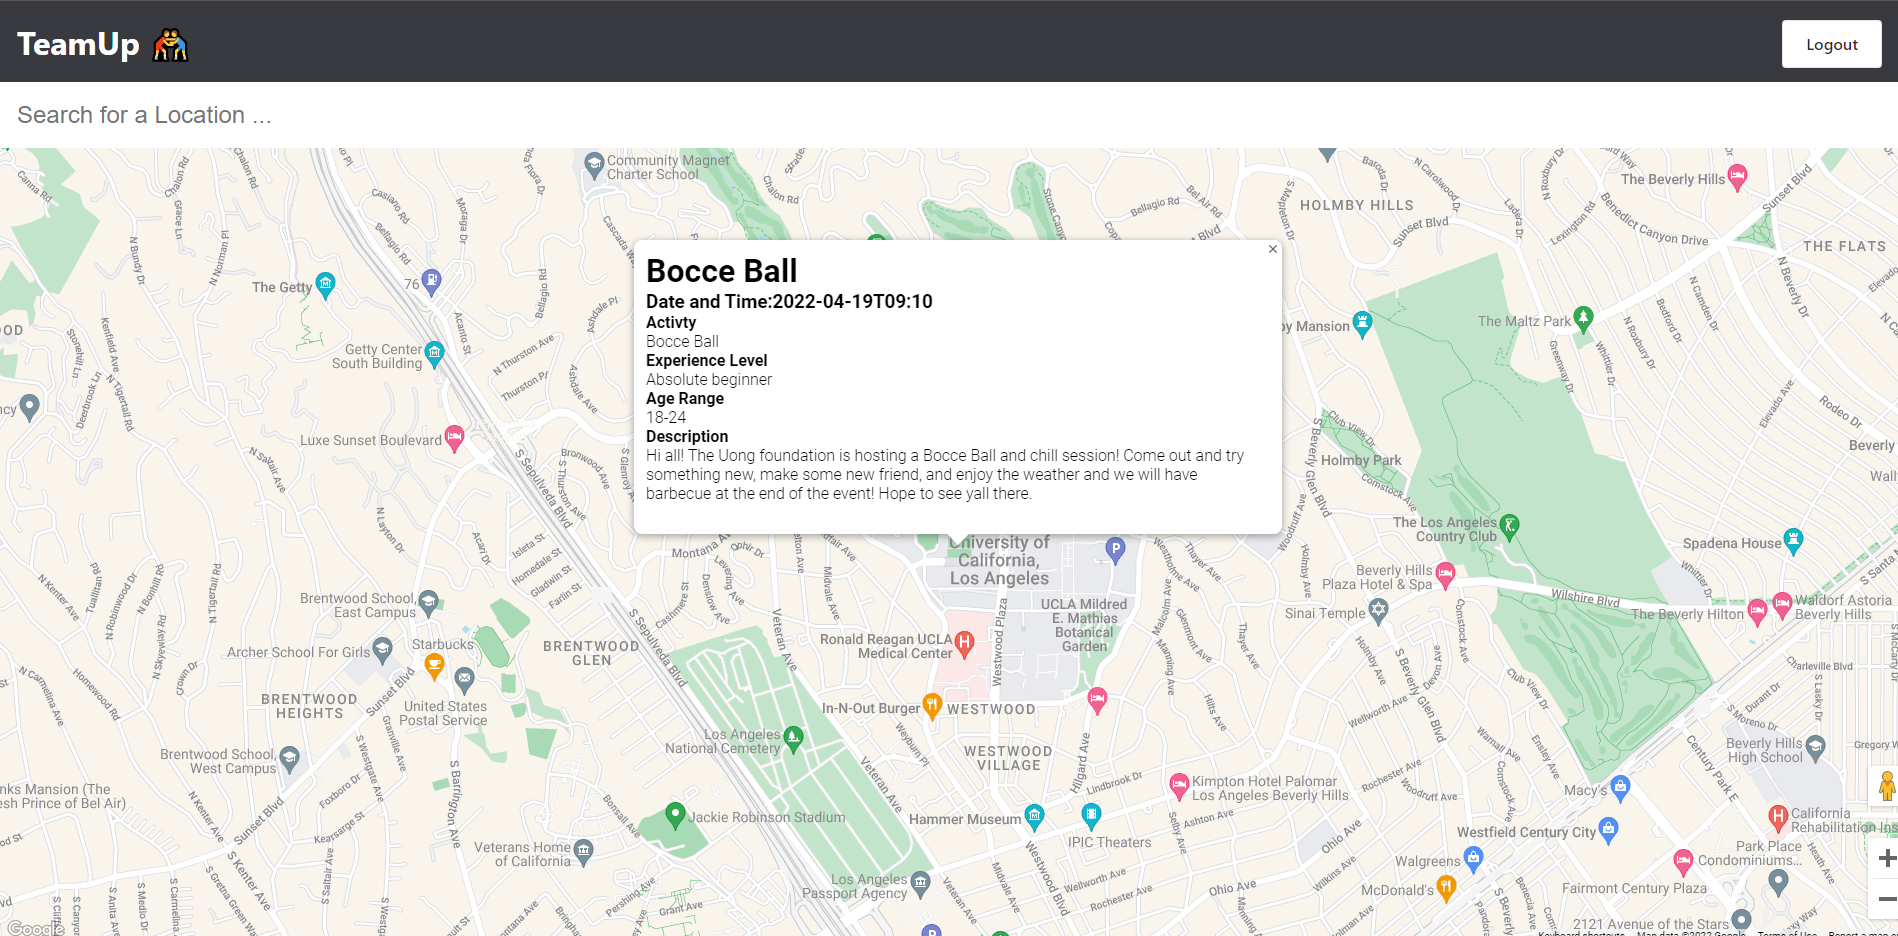Click Beverly Hills Plaza Hotel & Spa pin
The image size is (1898, 936).
1445,574
